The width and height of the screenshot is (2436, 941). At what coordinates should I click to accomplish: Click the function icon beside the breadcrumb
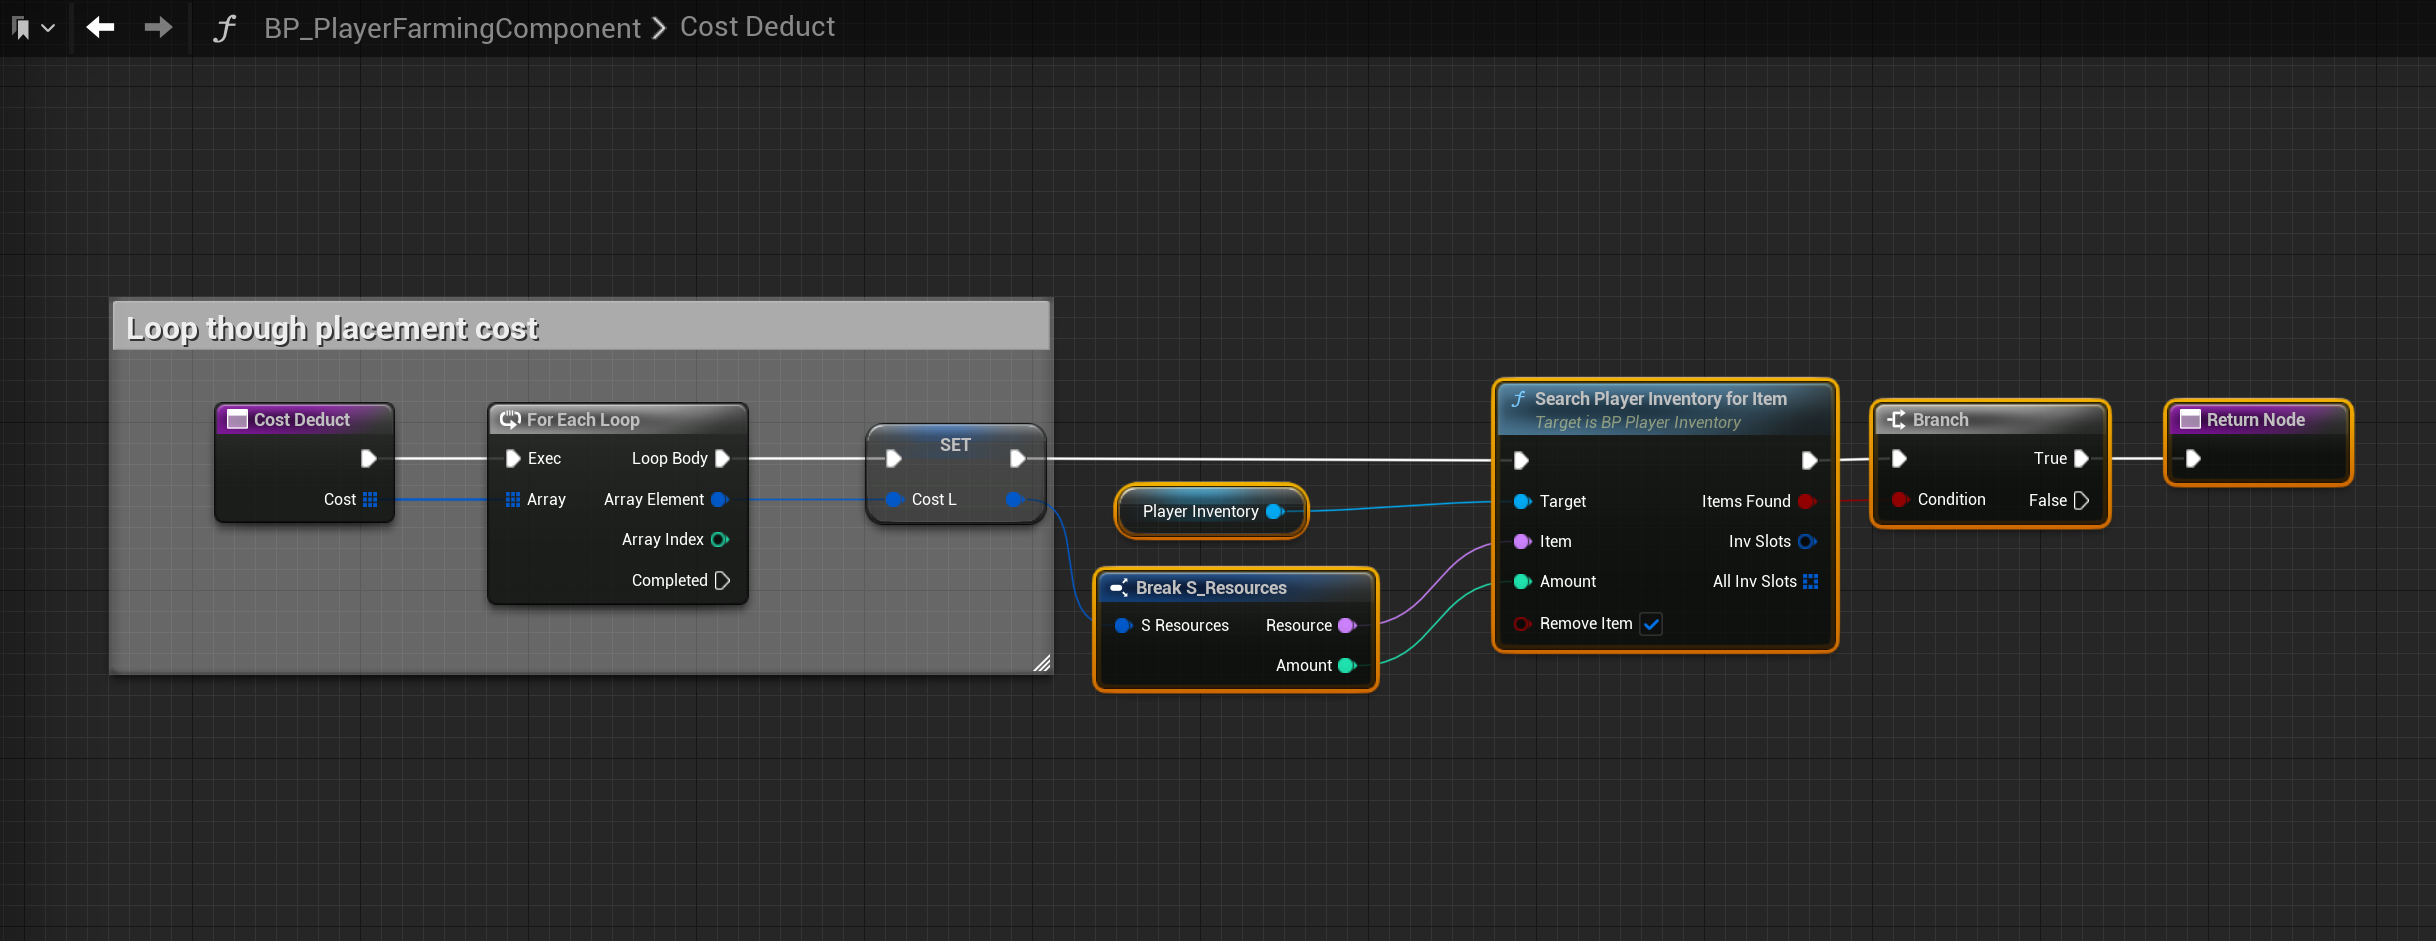[224, 28]
